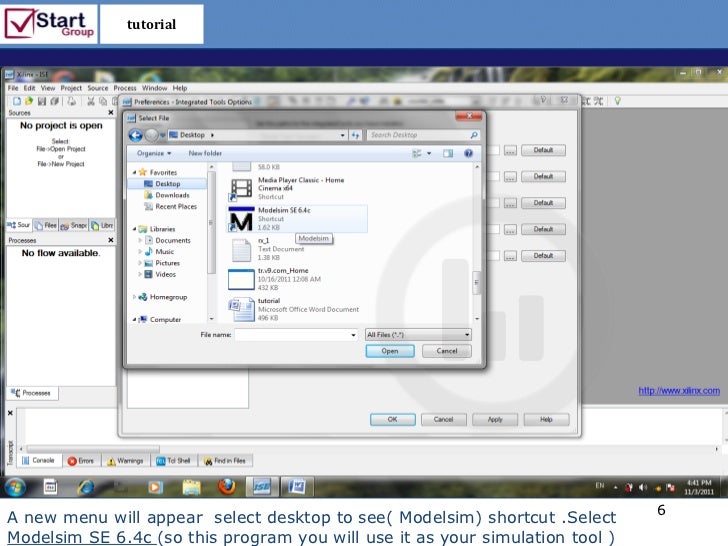Click inside the File name input field
728x546 pixels.
point(292,335)
